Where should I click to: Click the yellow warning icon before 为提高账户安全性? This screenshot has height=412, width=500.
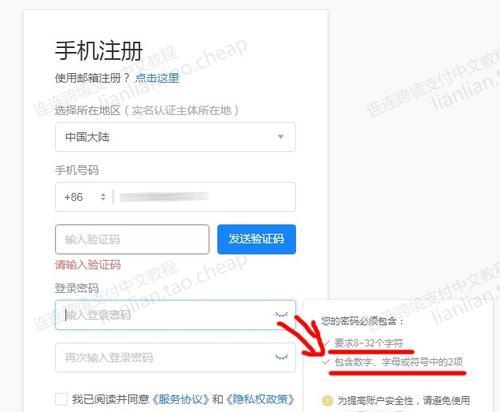(327, 400)
